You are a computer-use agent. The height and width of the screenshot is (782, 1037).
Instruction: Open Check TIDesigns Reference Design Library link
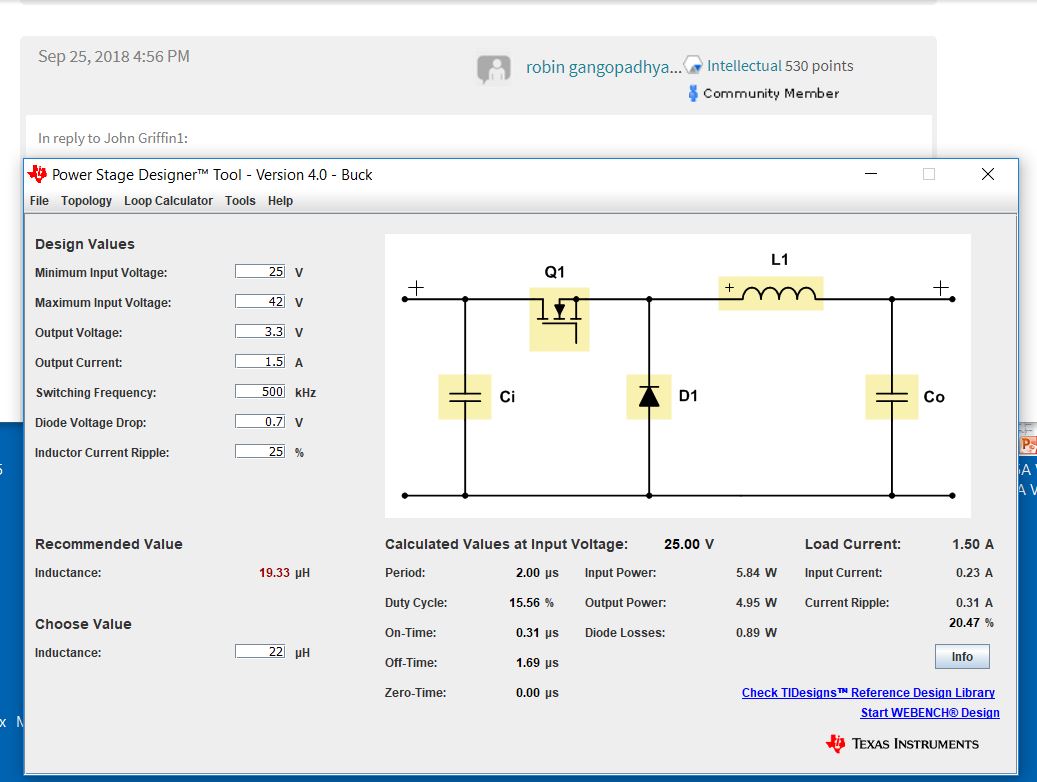click(x=868, y=693)
